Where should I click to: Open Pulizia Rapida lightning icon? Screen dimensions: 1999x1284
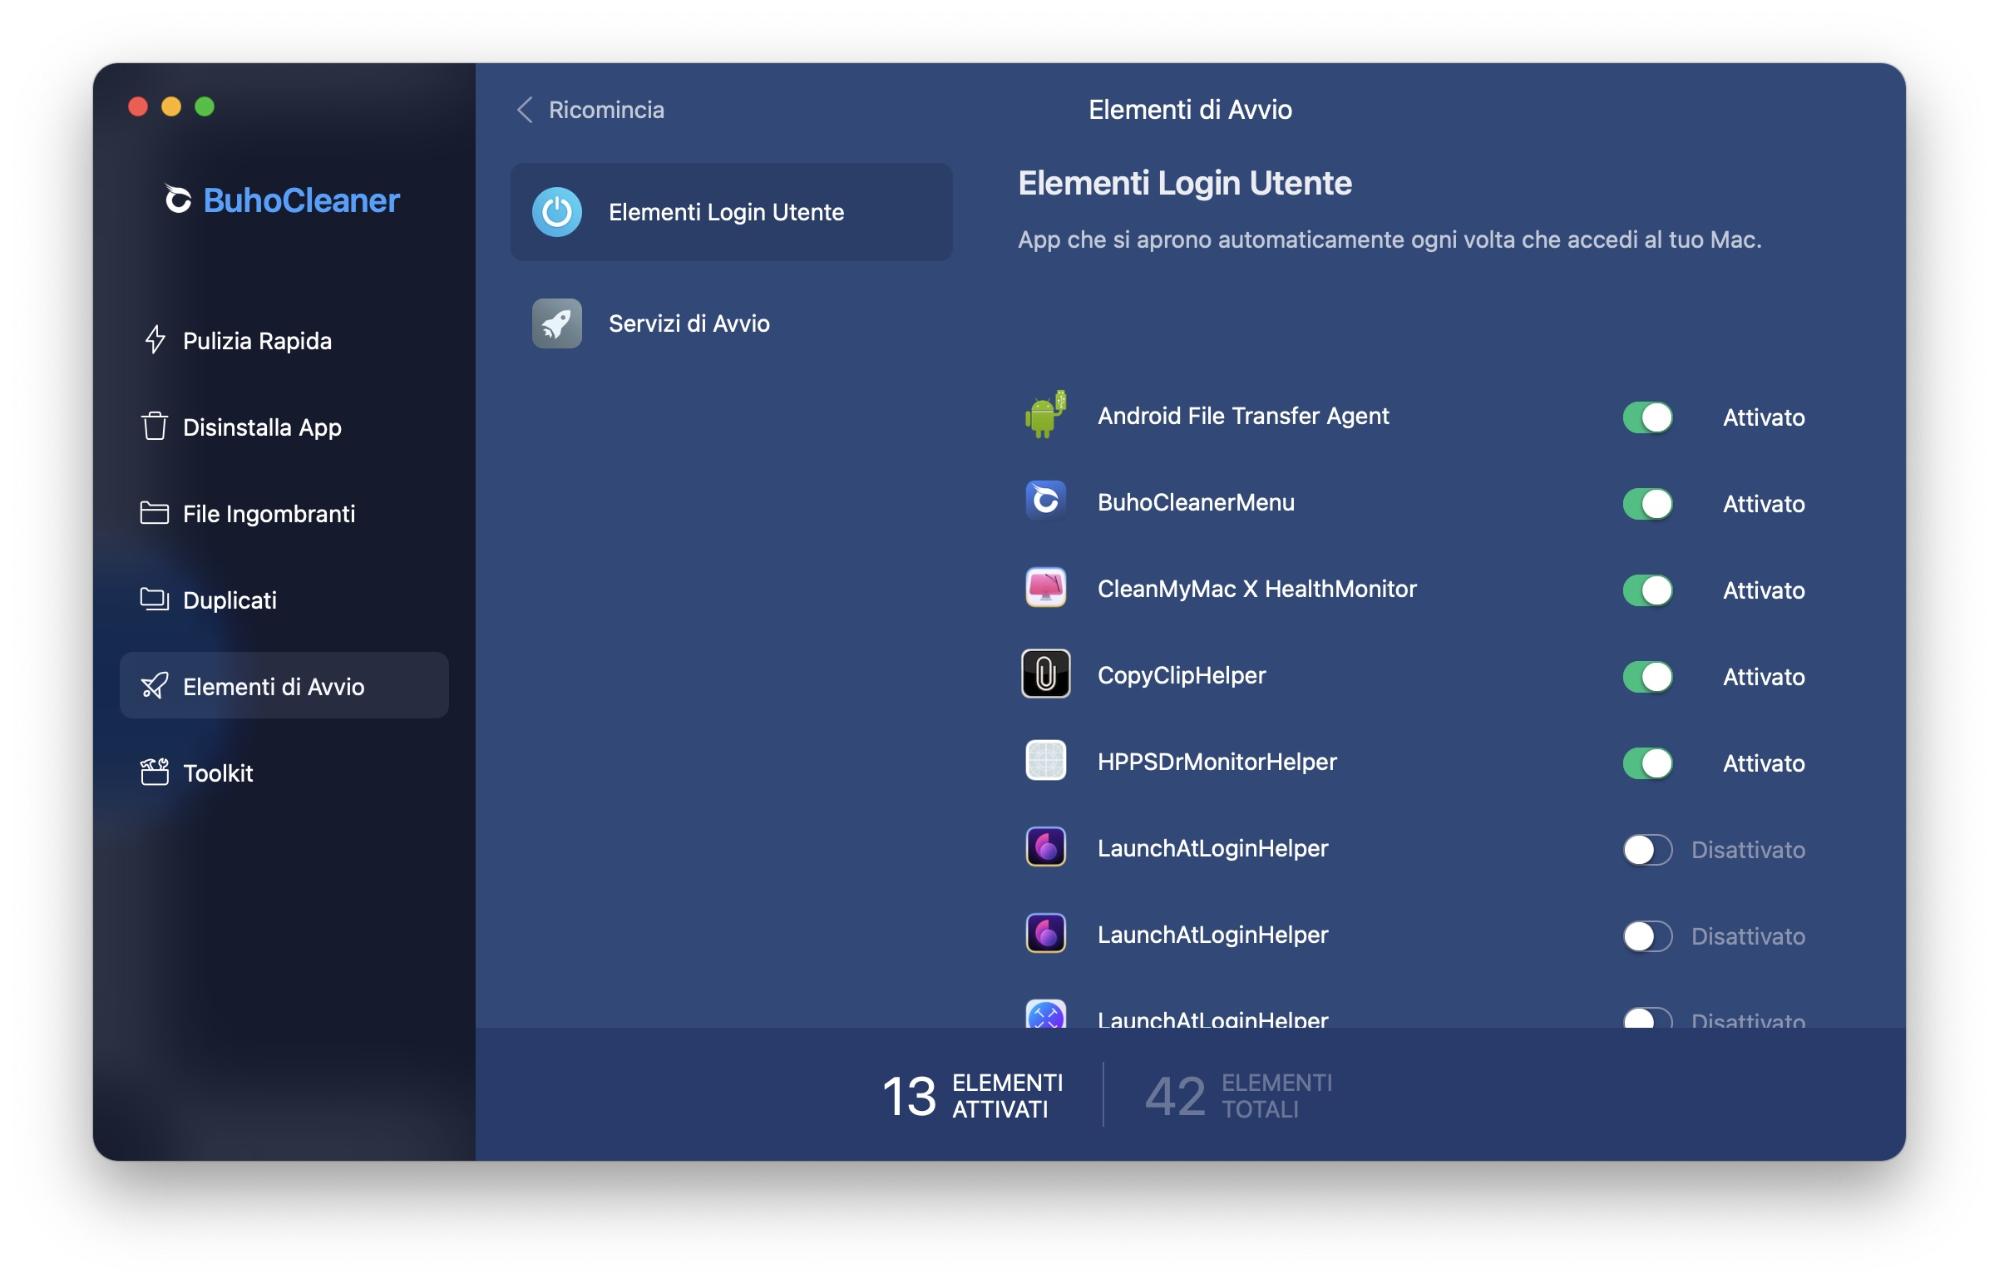(155, 340)
